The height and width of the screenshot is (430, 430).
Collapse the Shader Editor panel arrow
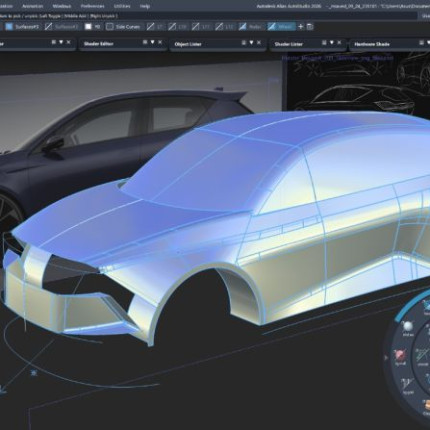pyautogui.click(x=152, y=42)
